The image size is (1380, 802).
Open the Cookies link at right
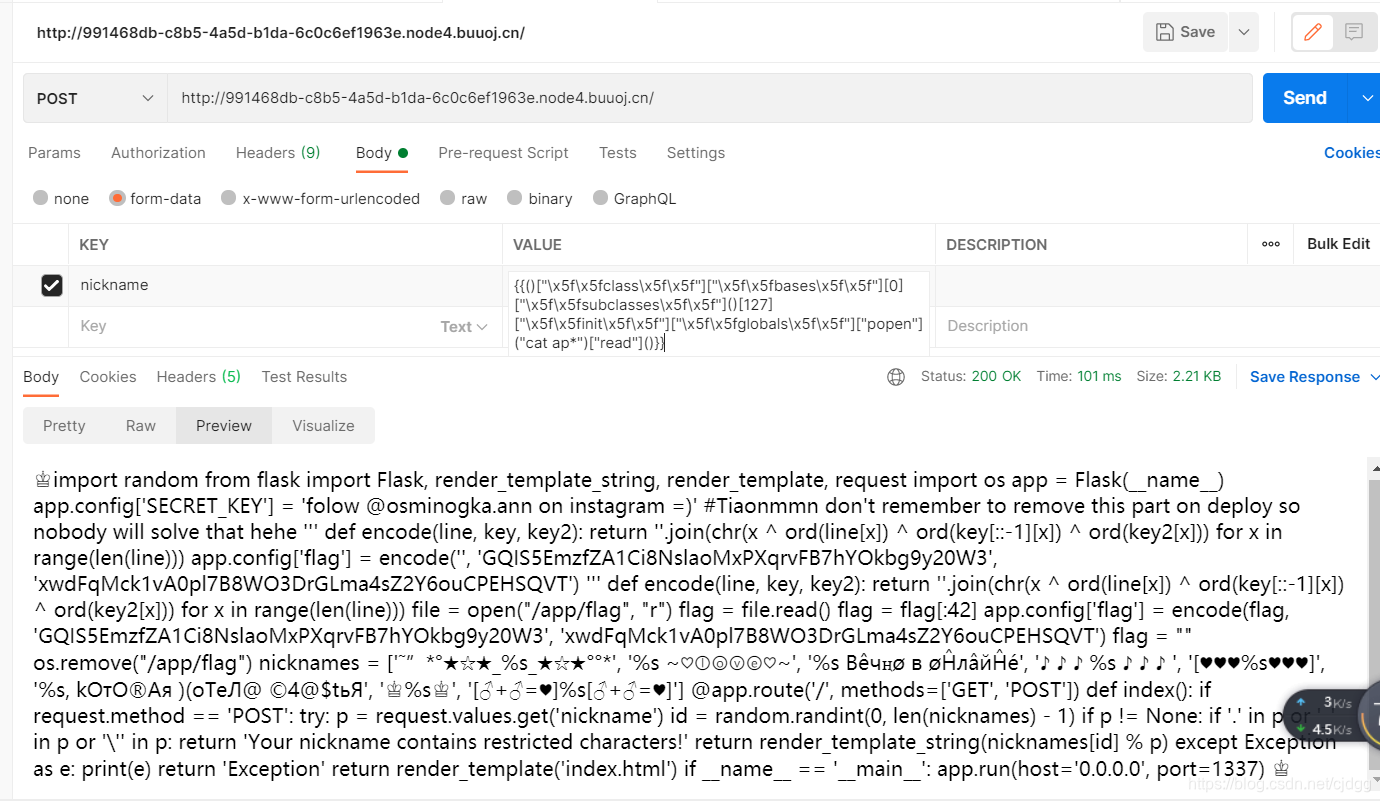coord(1351,153)
